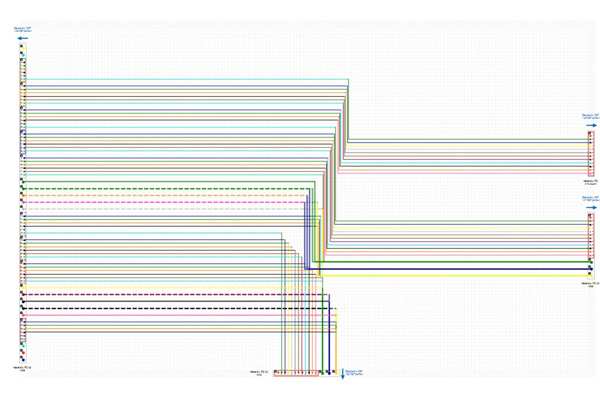This screenshot has width=600, height=400.
Task: Select the thick solid green wire
Action: coord(450,263)
